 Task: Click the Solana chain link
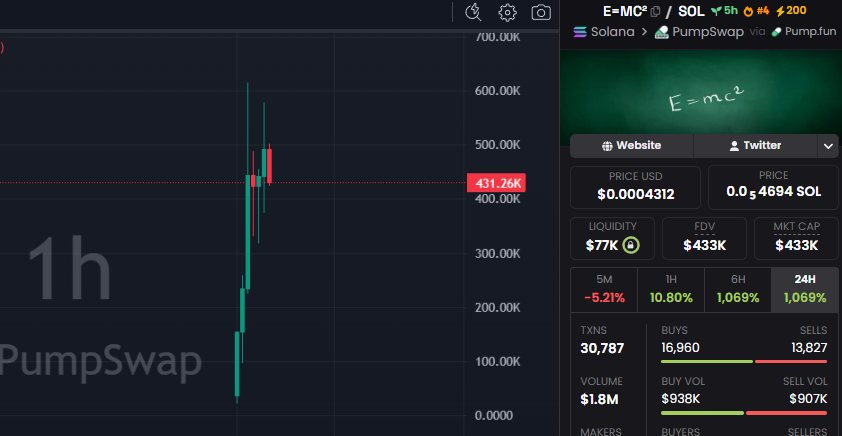pyautogui.click(x=606, y=32)
